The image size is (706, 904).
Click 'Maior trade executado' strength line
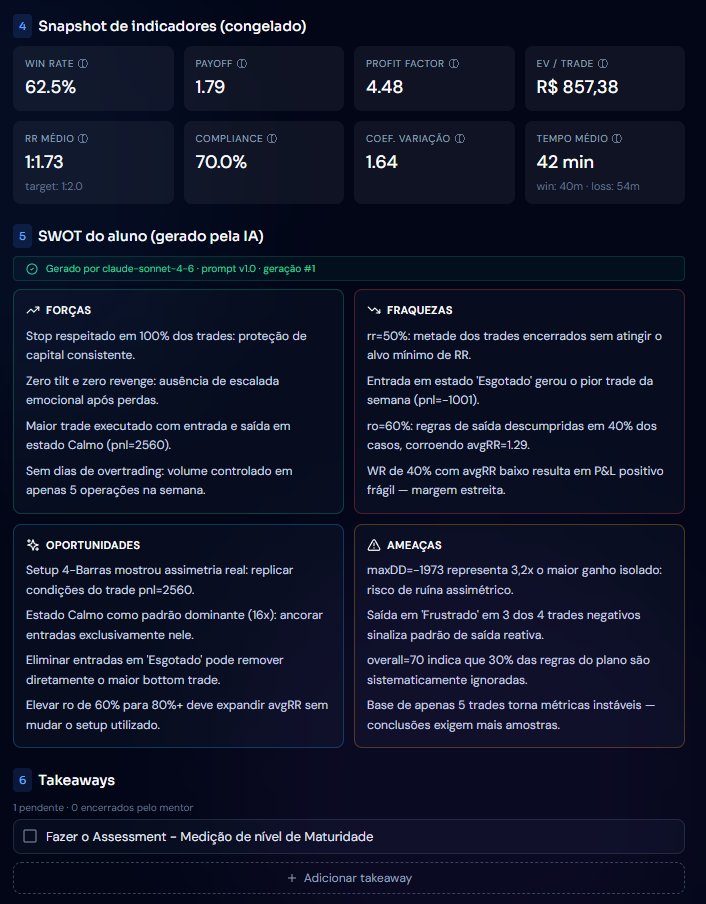pyautogui.click(x=158, y=435)
